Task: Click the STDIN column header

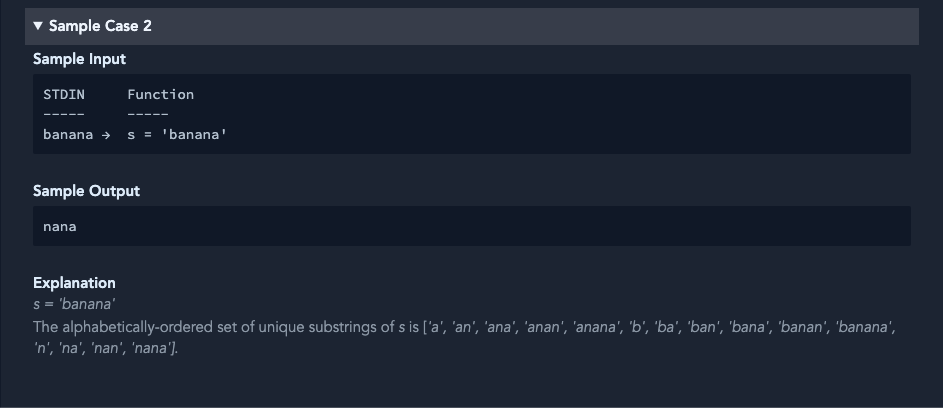Action: pyautogui.click(x=64, y=94)
